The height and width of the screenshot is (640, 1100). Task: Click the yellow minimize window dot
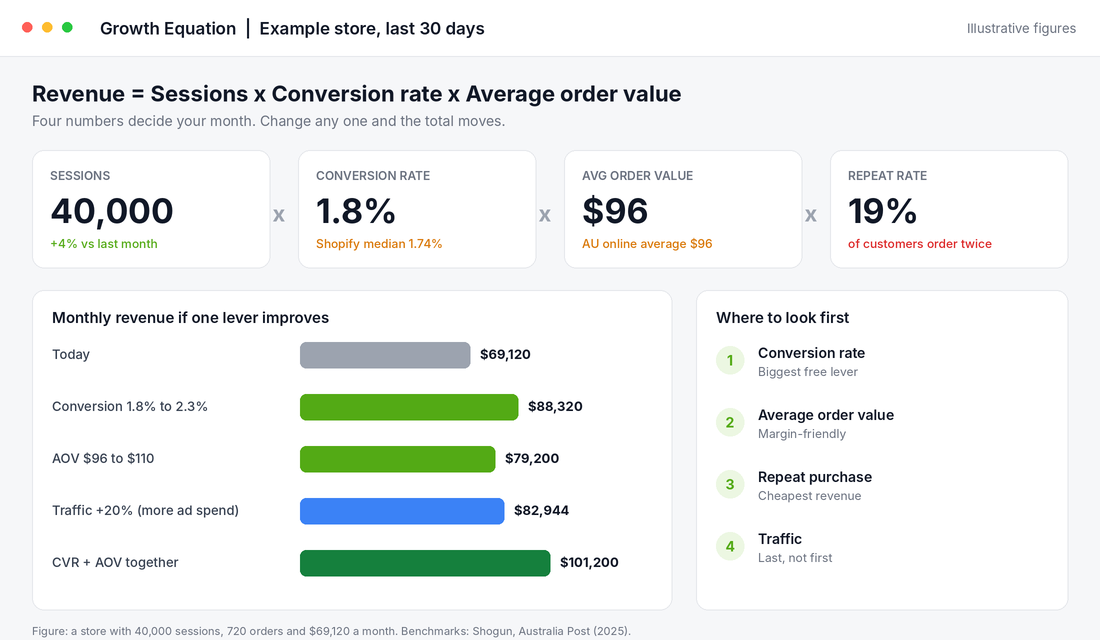47,27
